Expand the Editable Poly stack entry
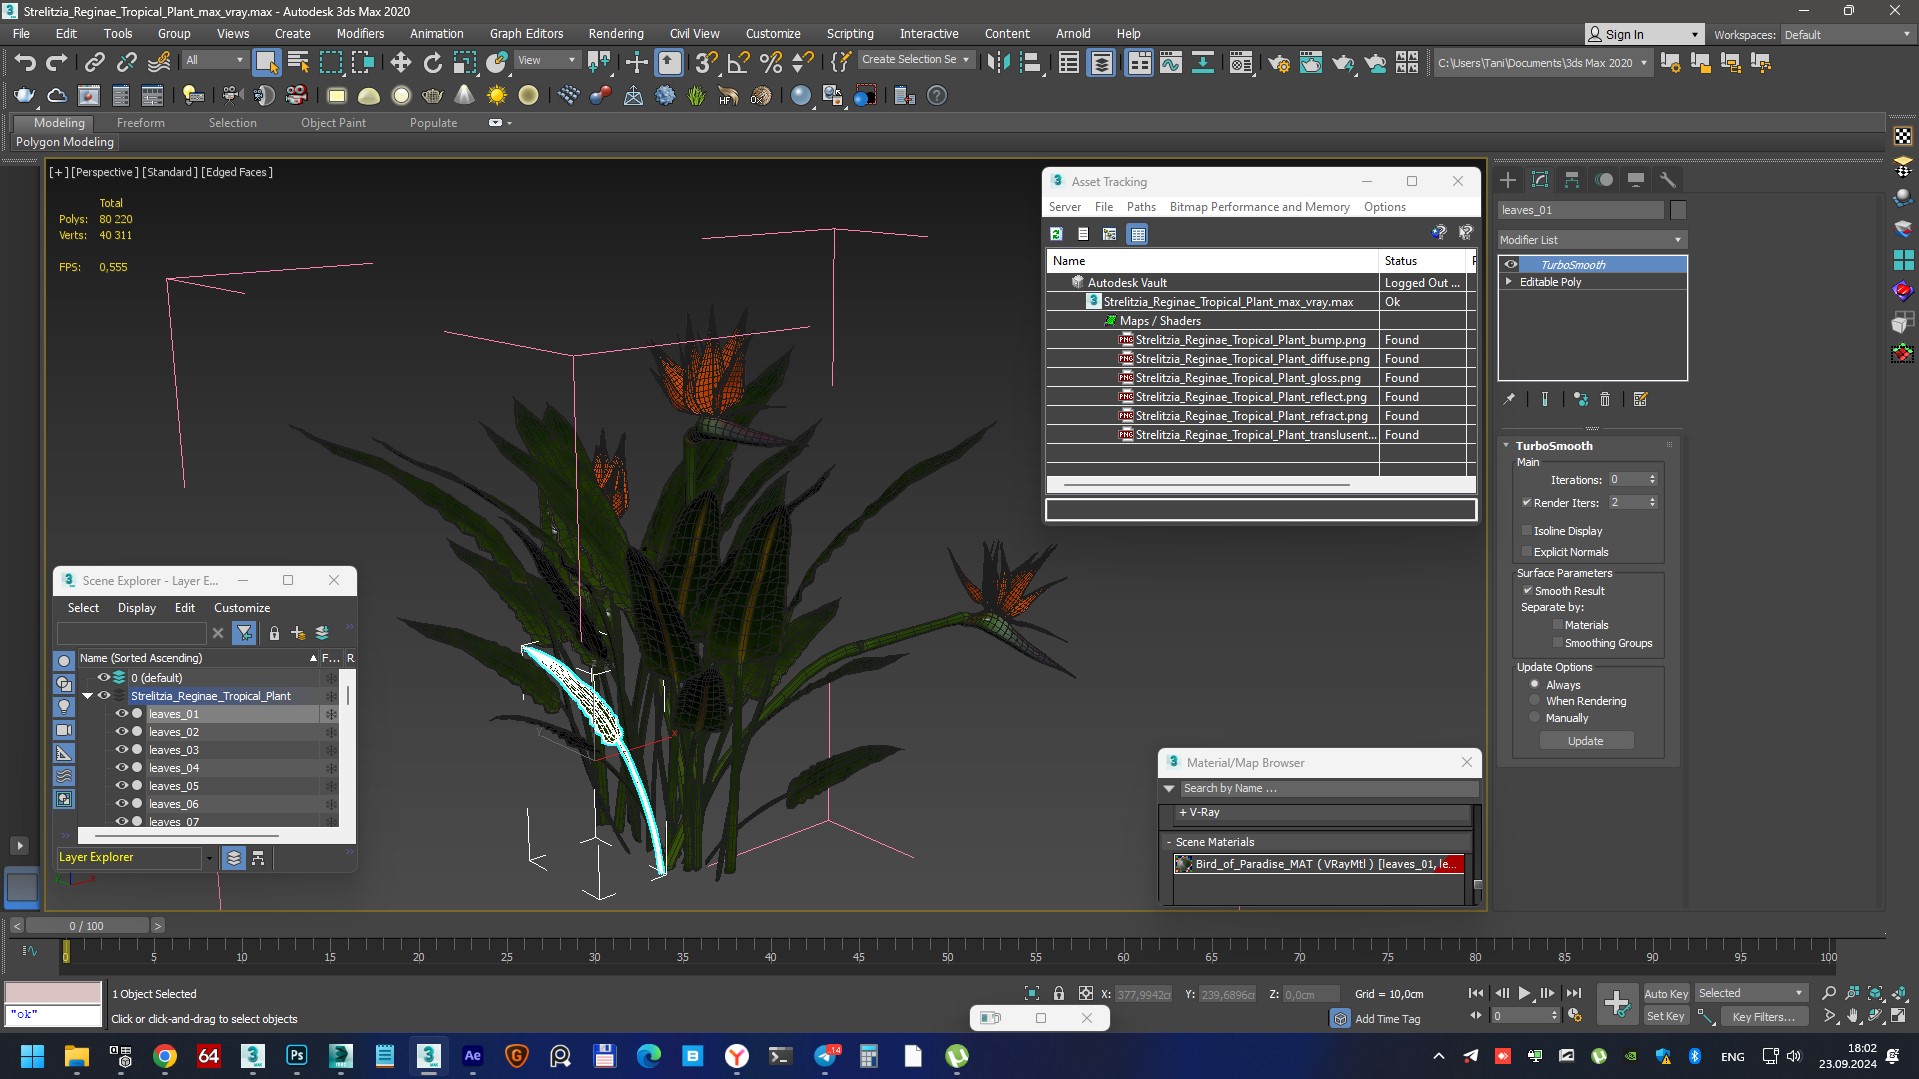Screen dimensions: 1919x1079 1509,282
